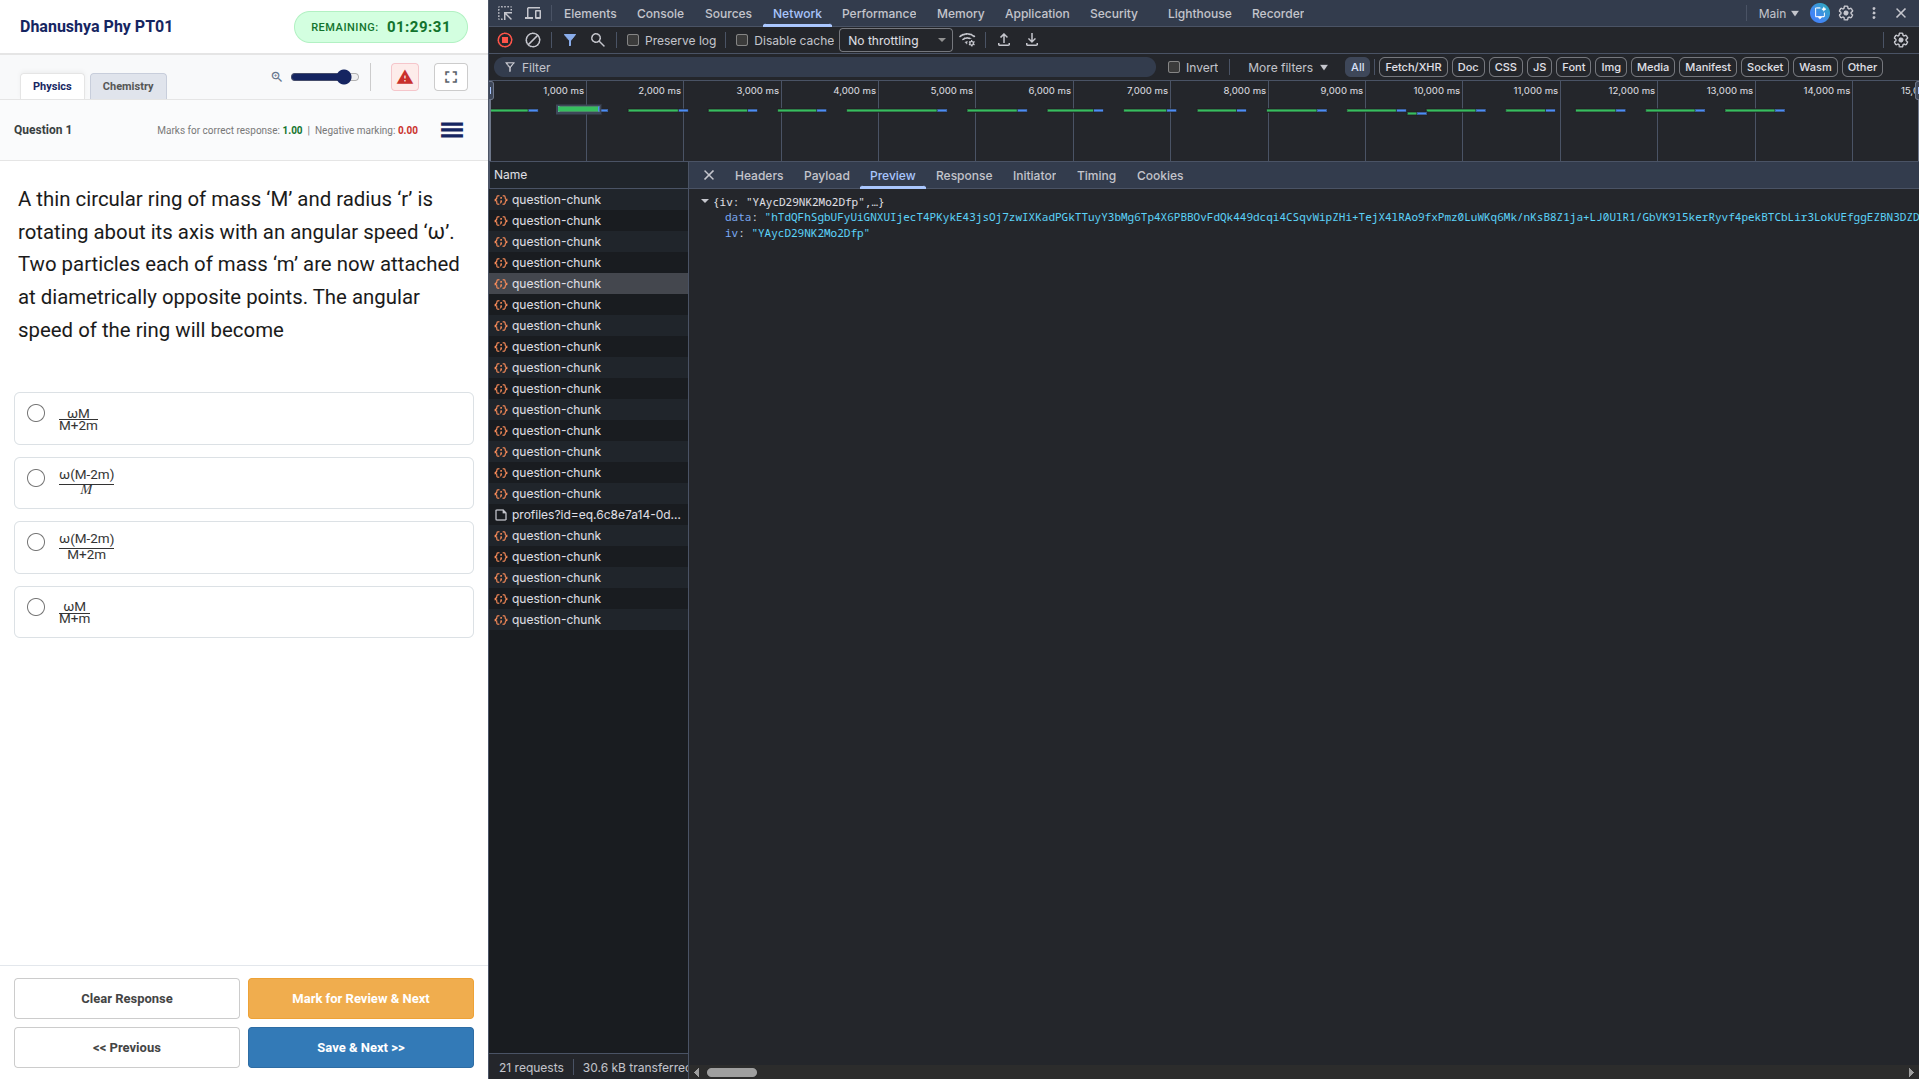Click the red warning report icon

click(405, 77)
